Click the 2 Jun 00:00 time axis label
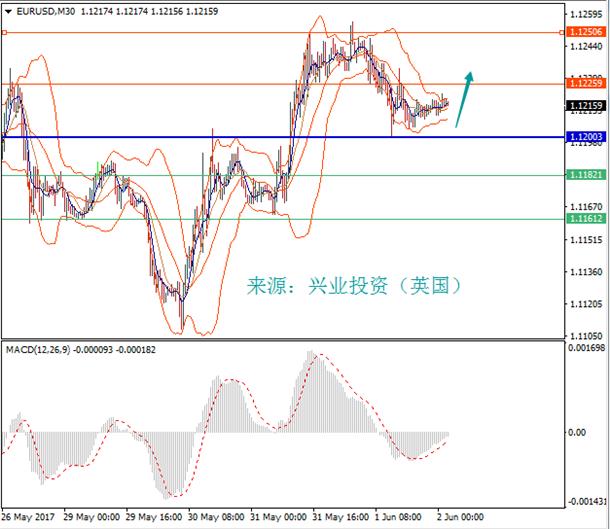The height and width of the screenshot is (529, 610). (460, 517)
